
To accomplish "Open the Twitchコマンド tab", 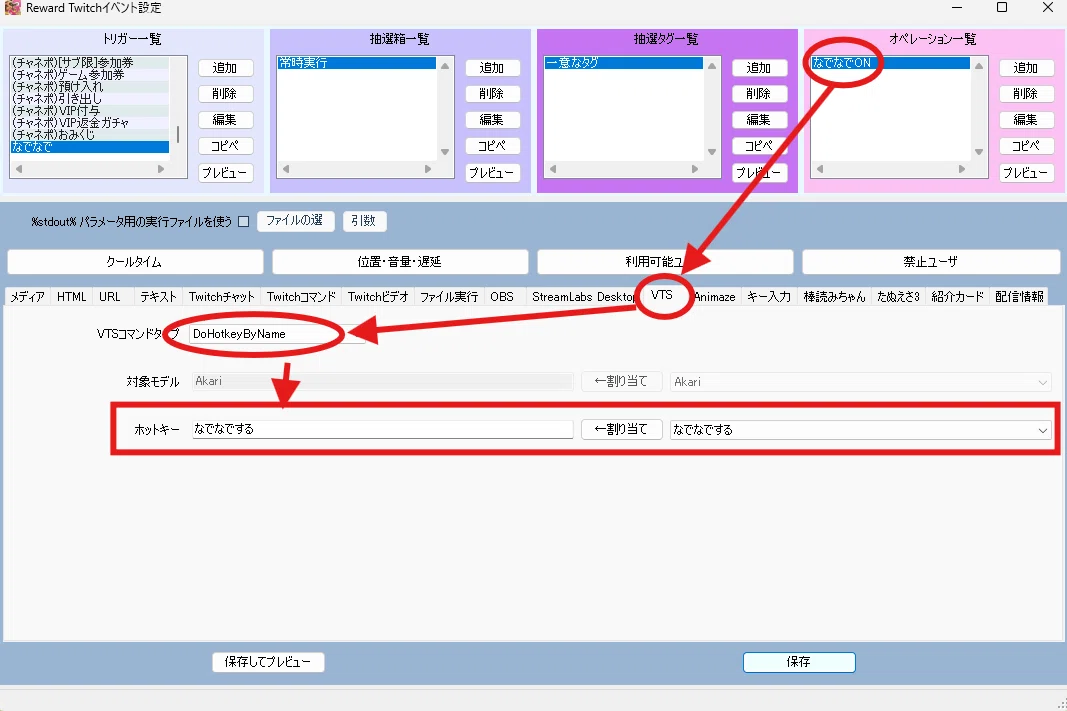I will coord(301,297).
